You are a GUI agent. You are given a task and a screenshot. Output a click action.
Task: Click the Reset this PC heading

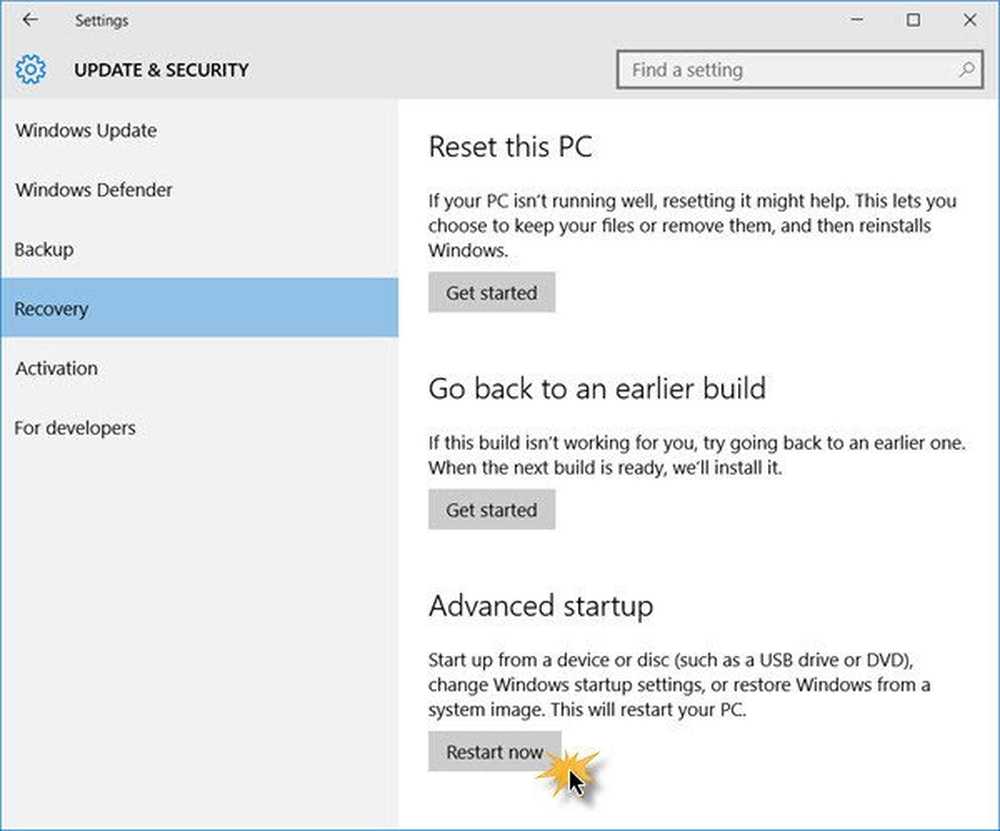click(510, 147)
